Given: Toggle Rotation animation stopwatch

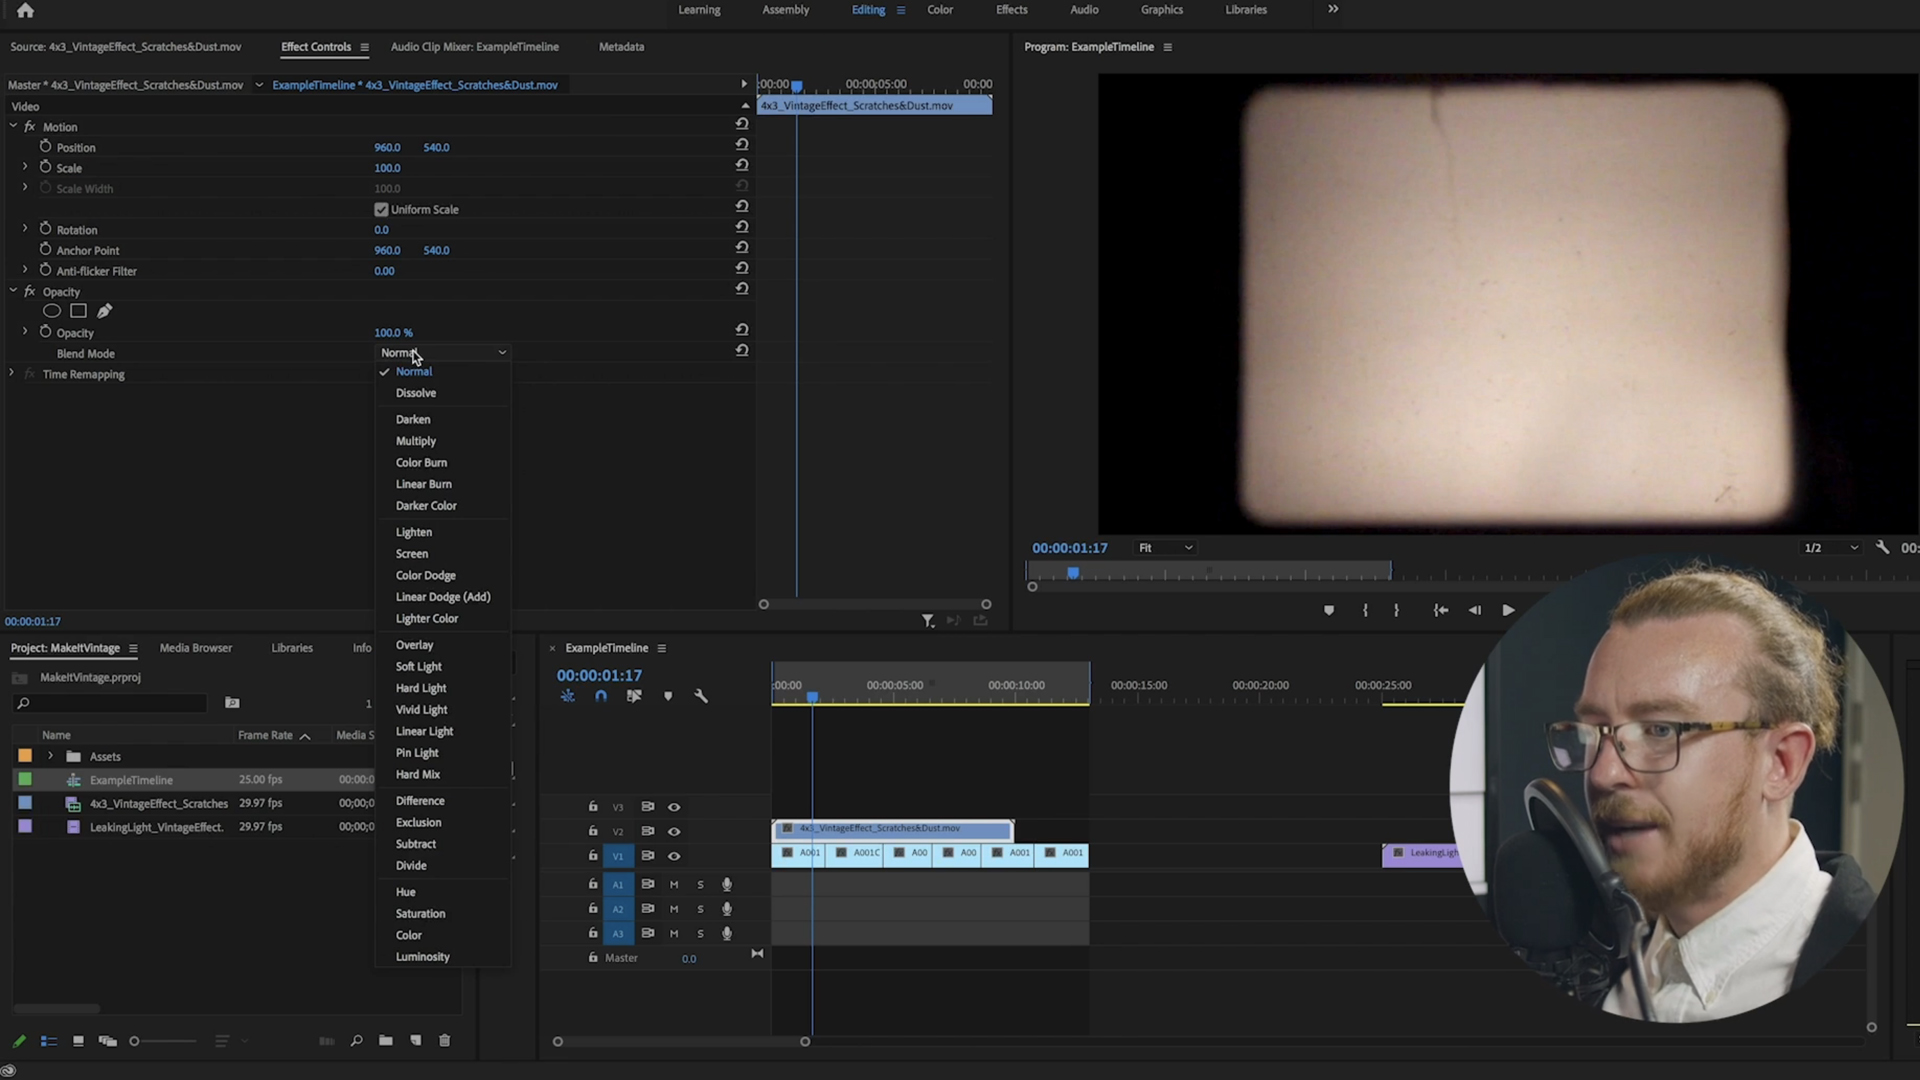Looking at the screenshot, I should click(45, 229).
